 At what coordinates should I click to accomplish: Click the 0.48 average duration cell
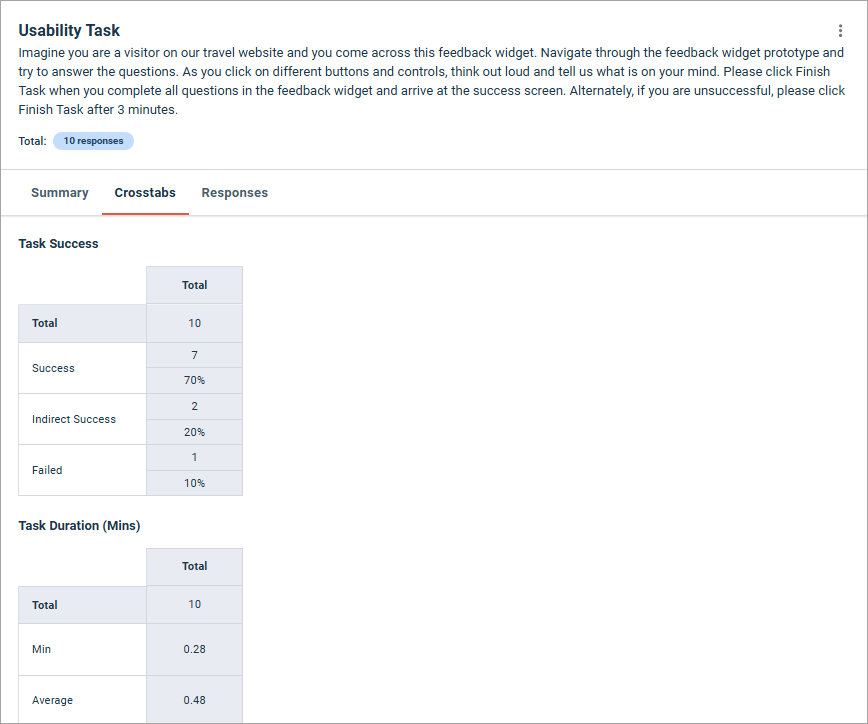point(194,700)
